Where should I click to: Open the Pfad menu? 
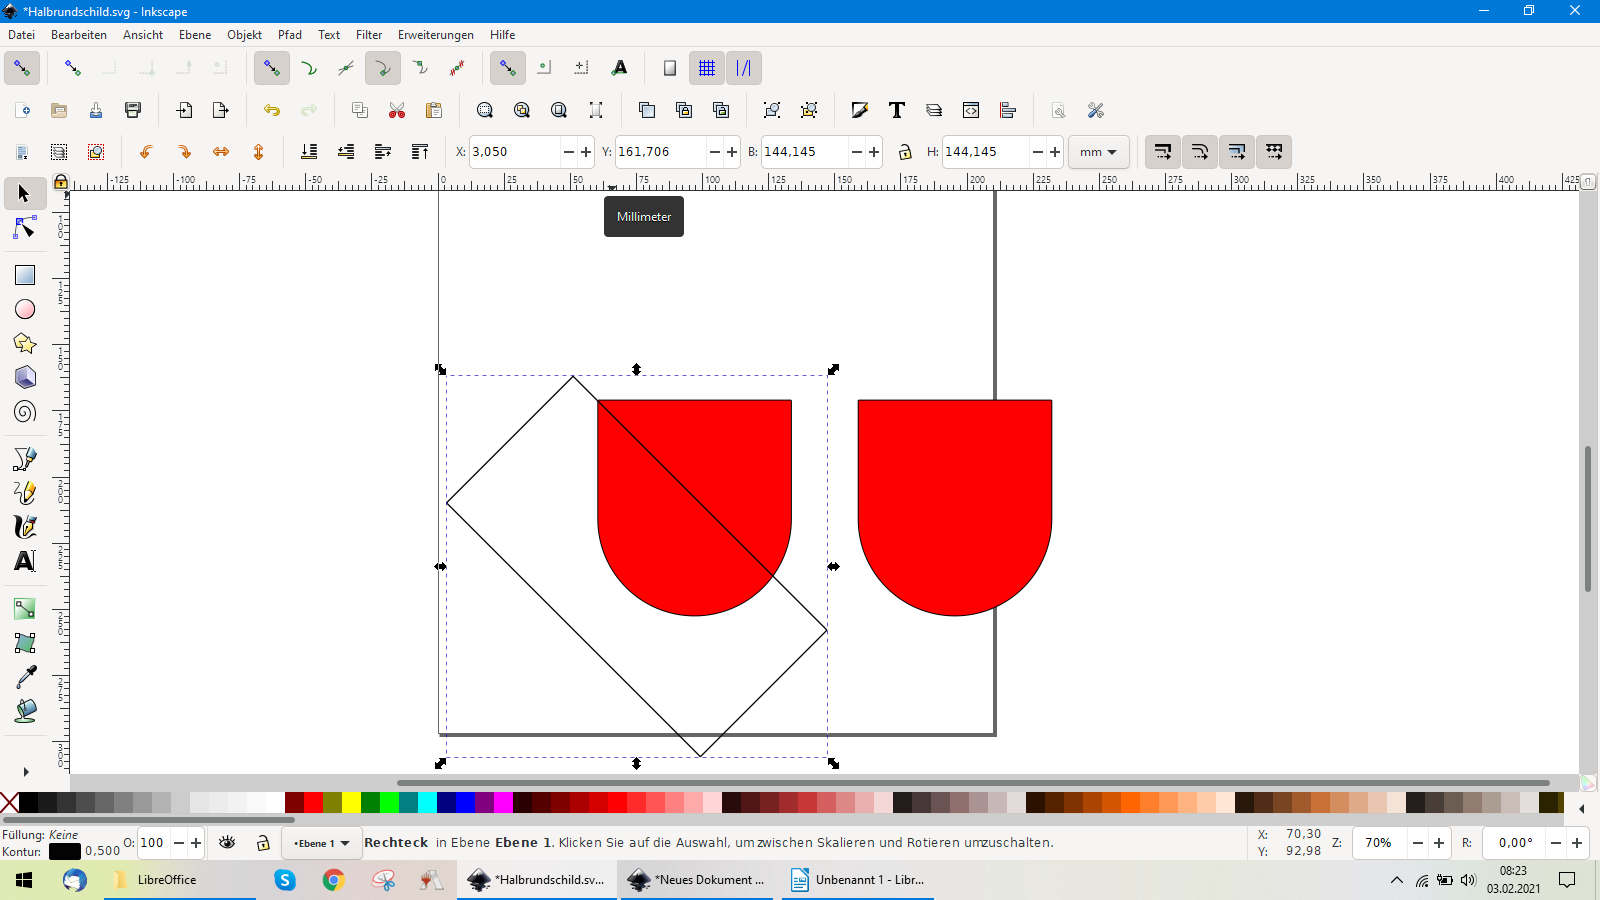(x=290, y=35)
